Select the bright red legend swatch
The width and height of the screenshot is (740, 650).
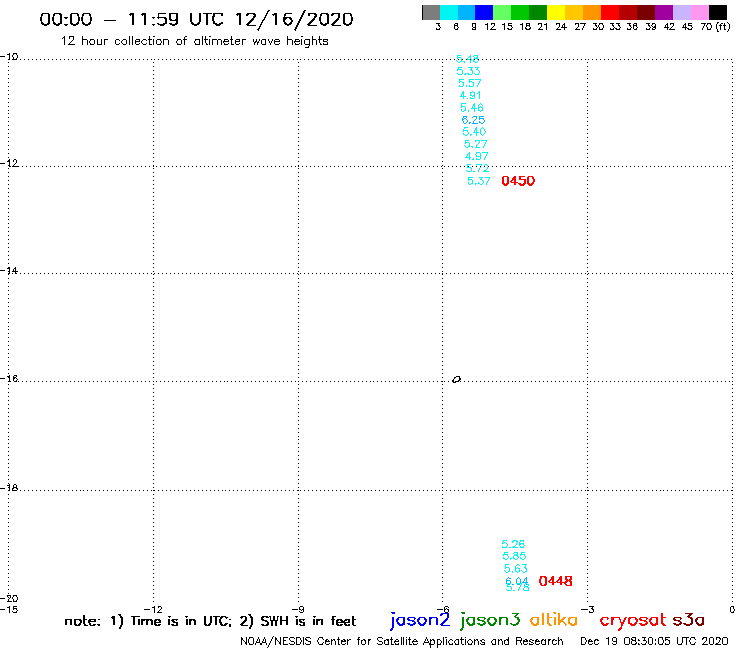point(610,12)
